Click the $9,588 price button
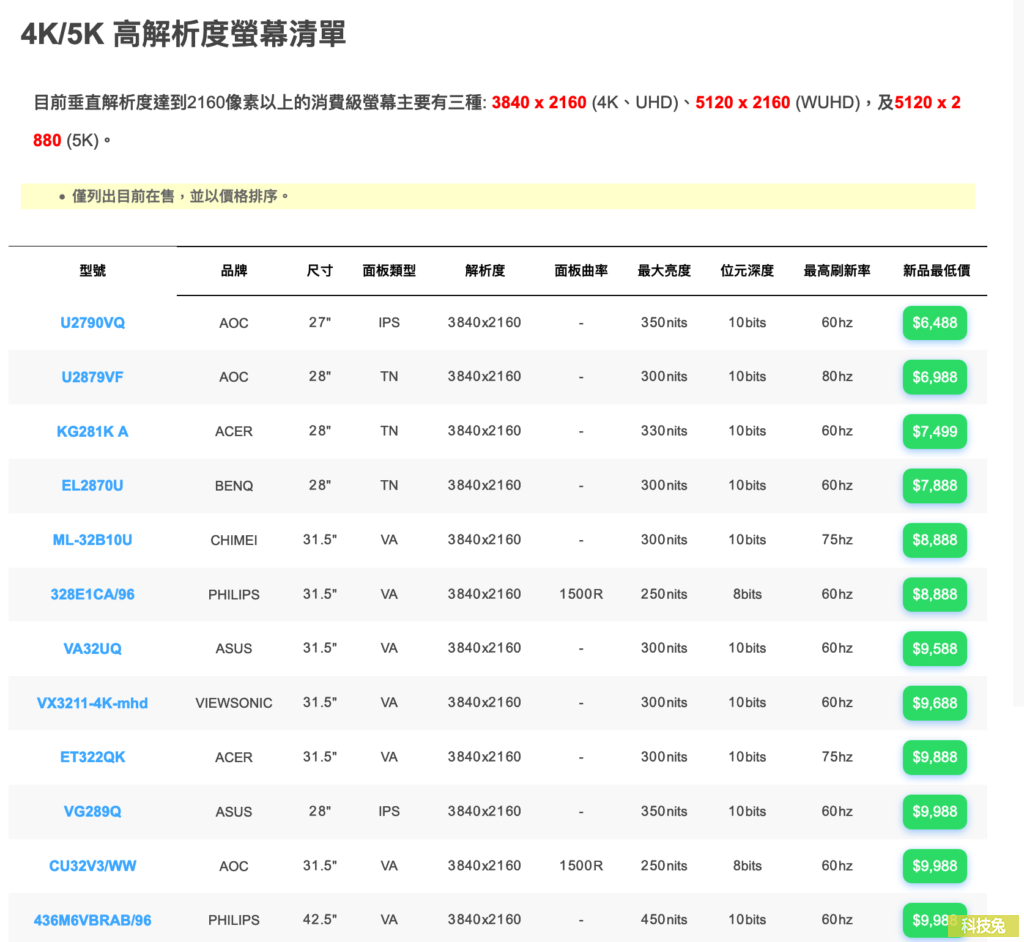This screenshot has width=1024, height=942. click(935, 649)
